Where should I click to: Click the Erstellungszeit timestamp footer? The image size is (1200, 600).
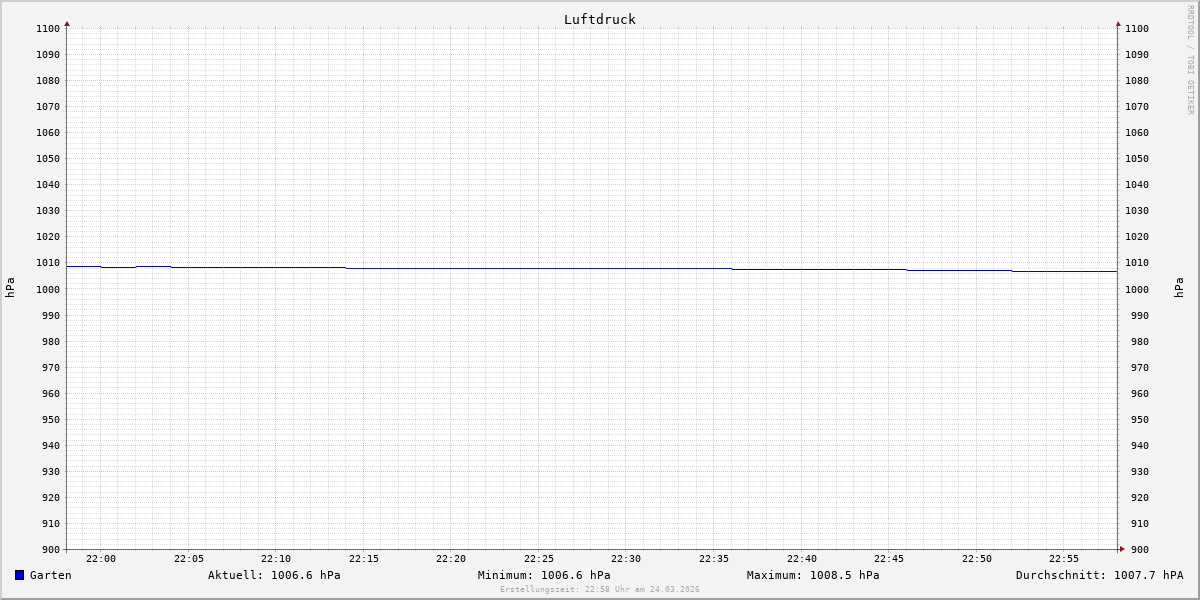click(600, 590)
